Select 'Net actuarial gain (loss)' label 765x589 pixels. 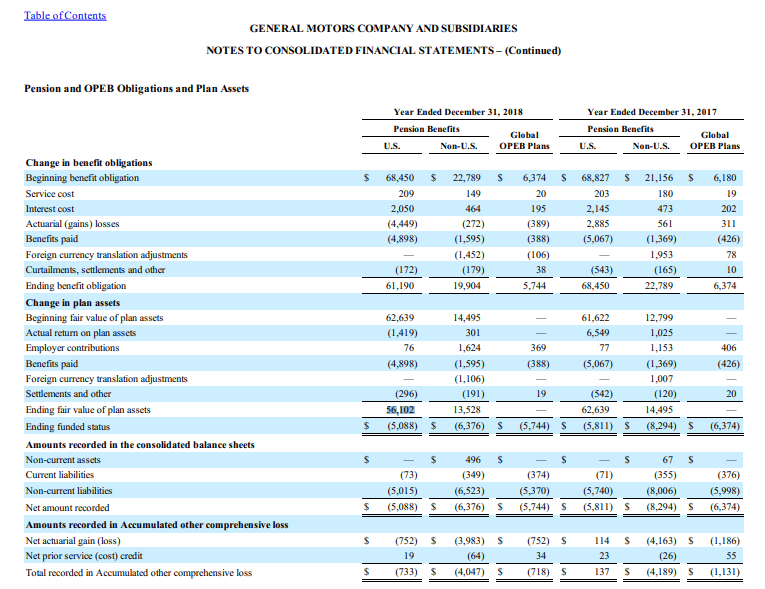click(x=73, y=541)
